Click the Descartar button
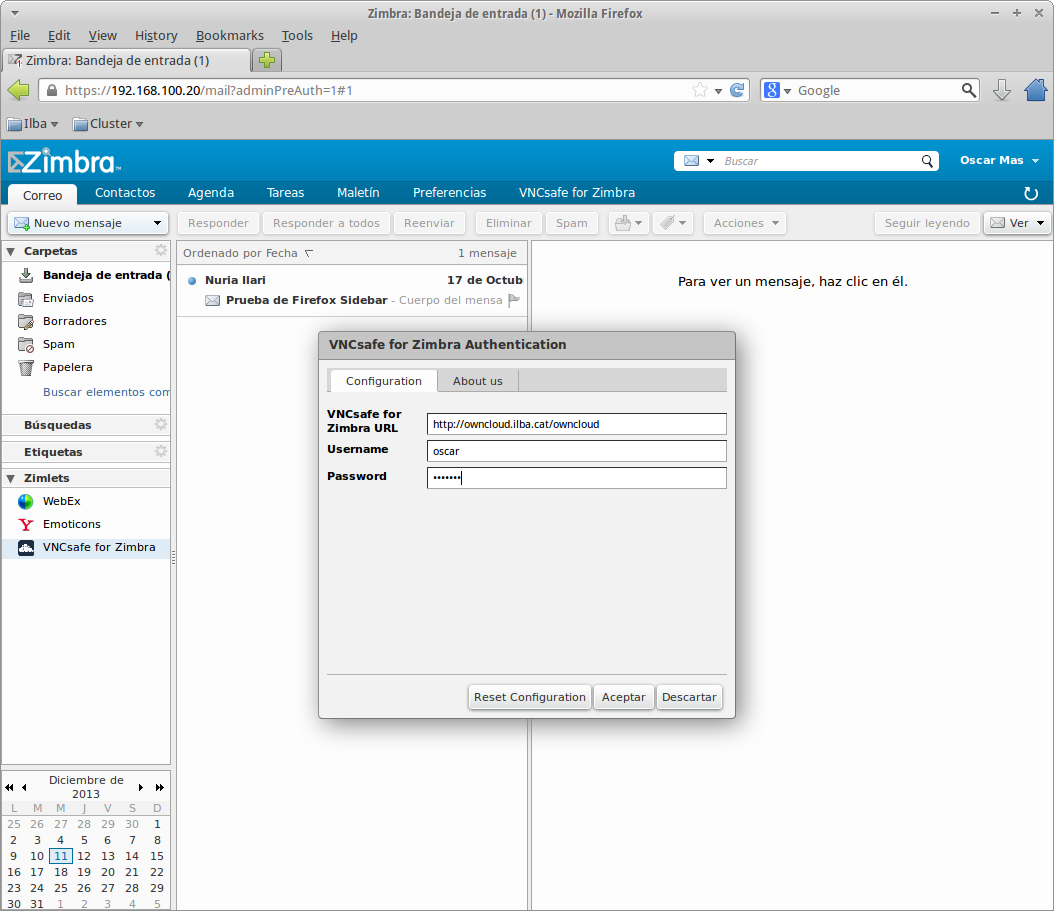This screenshot has height=911, width=1054. click(689, 697)
